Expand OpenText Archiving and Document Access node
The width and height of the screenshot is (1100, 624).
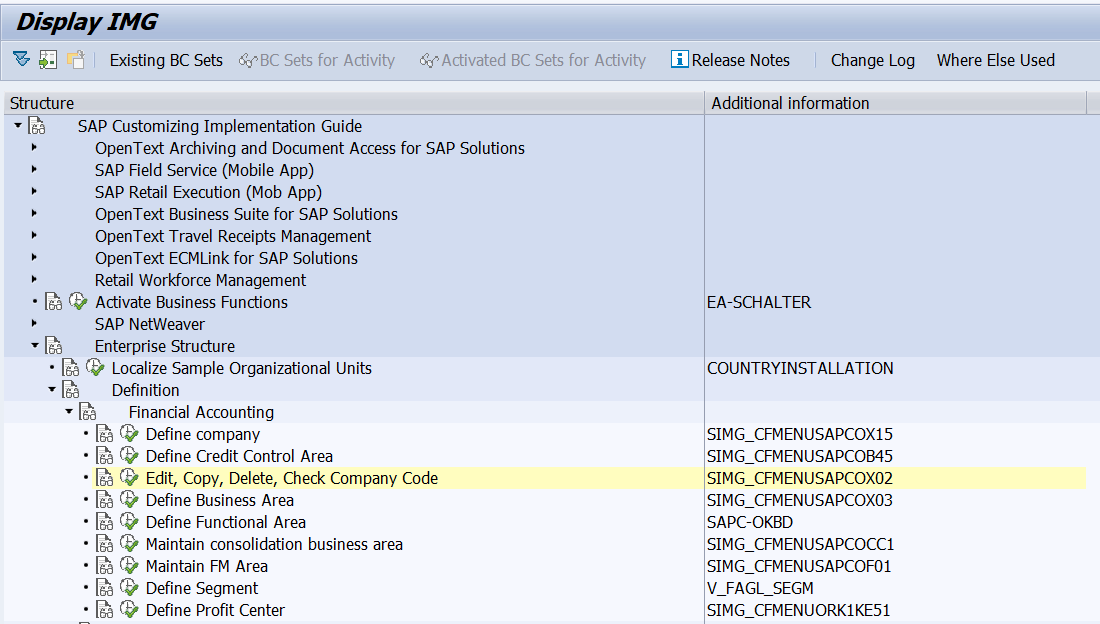(x=34, y=147)
